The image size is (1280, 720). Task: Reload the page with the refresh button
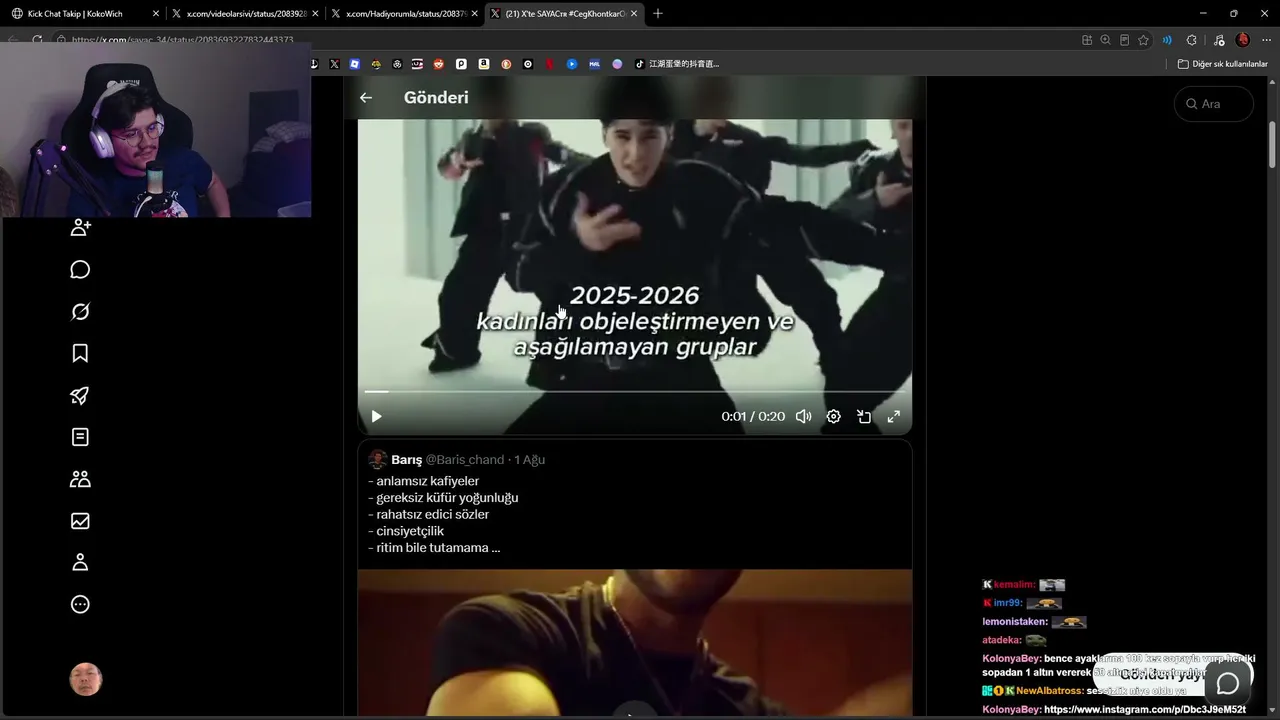pos(37,40)
